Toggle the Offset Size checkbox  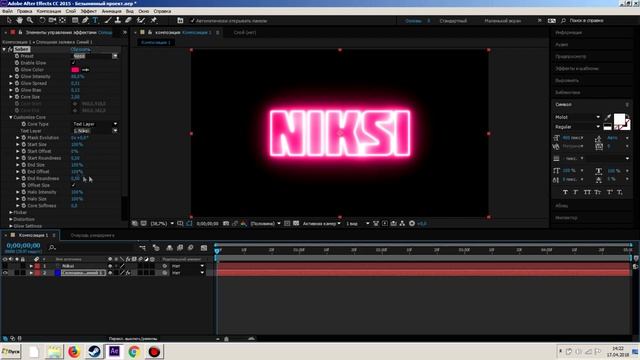pyautogui.click(x=73, y=185)
